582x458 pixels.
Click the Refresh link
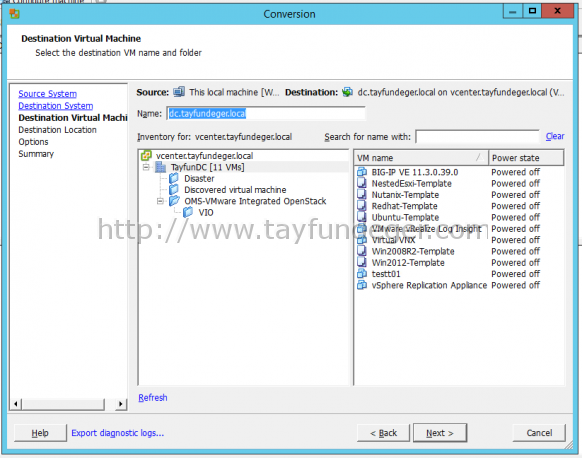(x=153, y=398)
